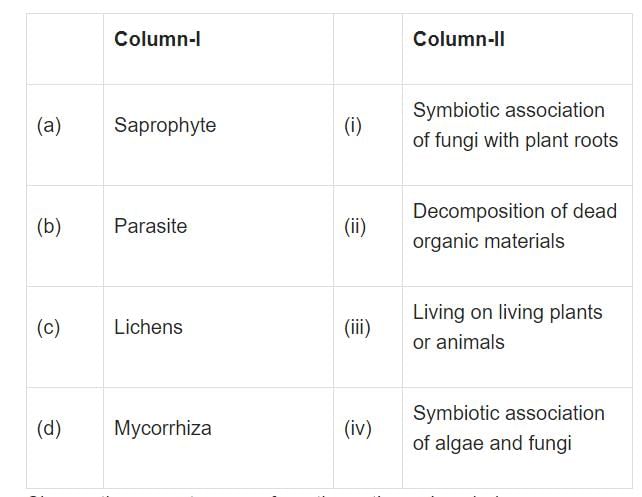Select the Mycorrhiza cell

tap(218, 438)
